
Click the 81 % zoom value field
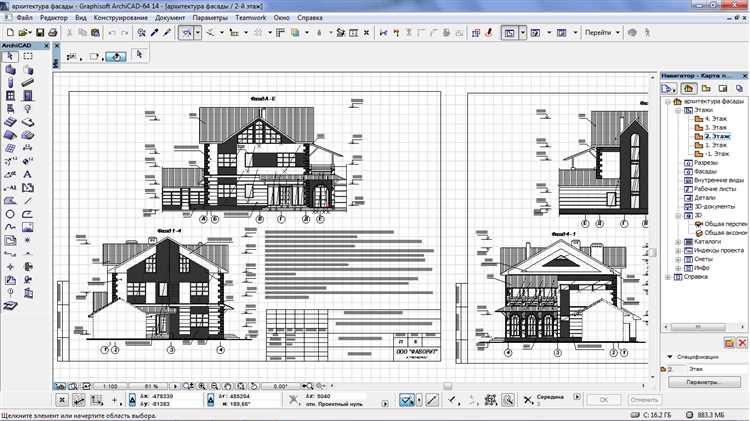coord(151,386)
